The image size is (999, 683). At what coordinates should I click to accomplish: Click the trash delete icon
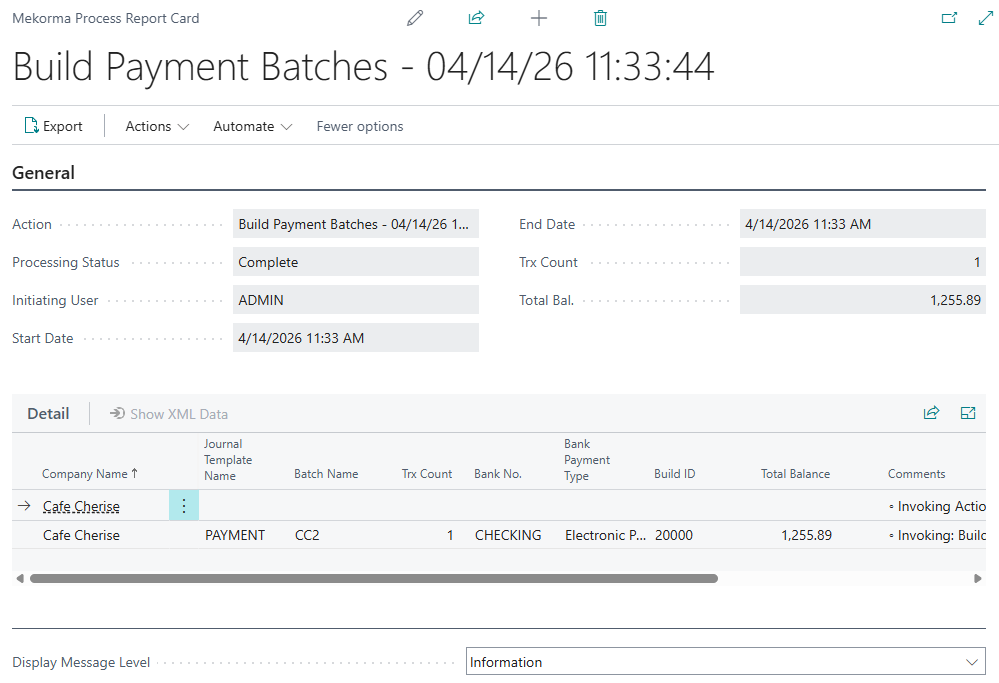pos(600,18)
